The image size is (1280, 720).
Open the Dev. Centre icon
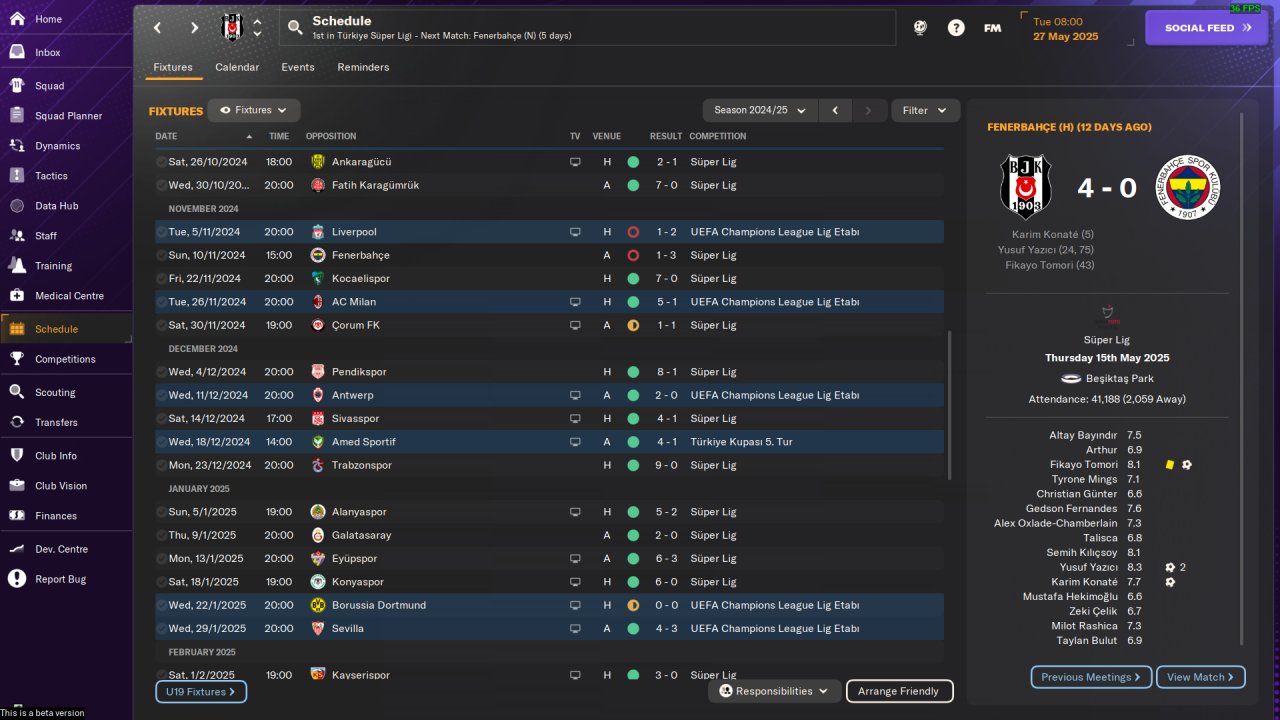pyautogui.click(x=17, y=549)
